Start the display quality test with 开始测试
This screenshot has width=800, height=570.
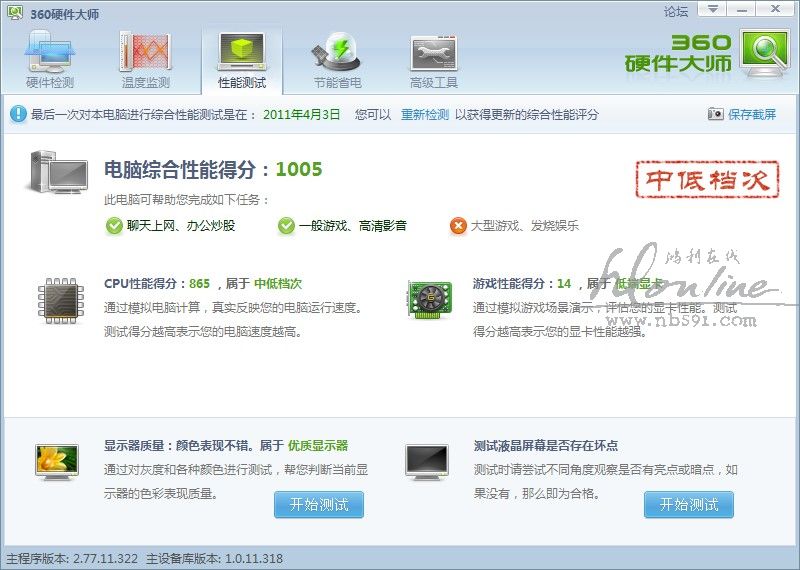point(319,505)
